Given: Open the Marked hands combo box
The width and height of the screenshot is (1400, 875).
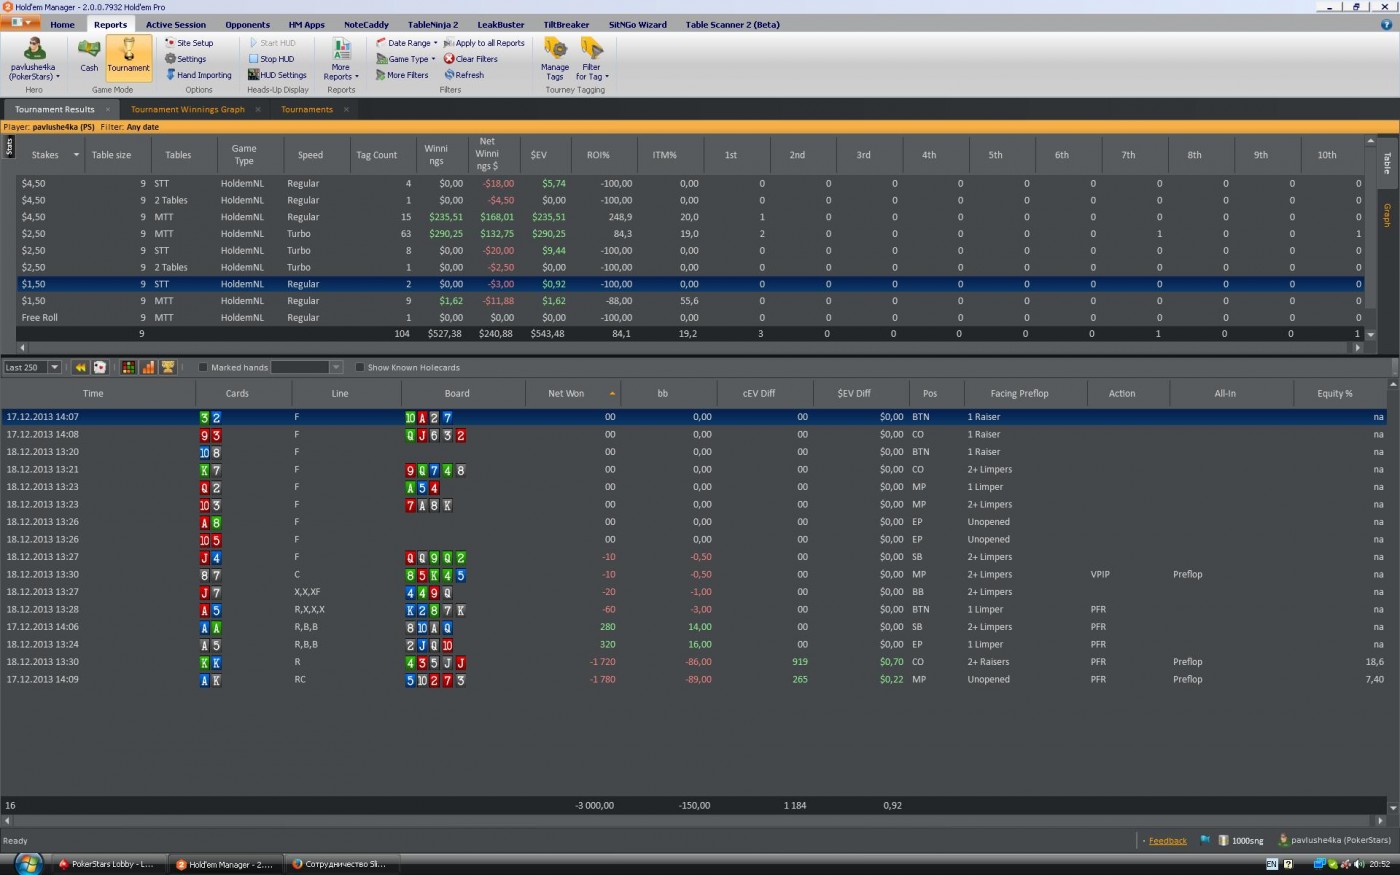Looking at the screenshot, I should click(307, 368).
